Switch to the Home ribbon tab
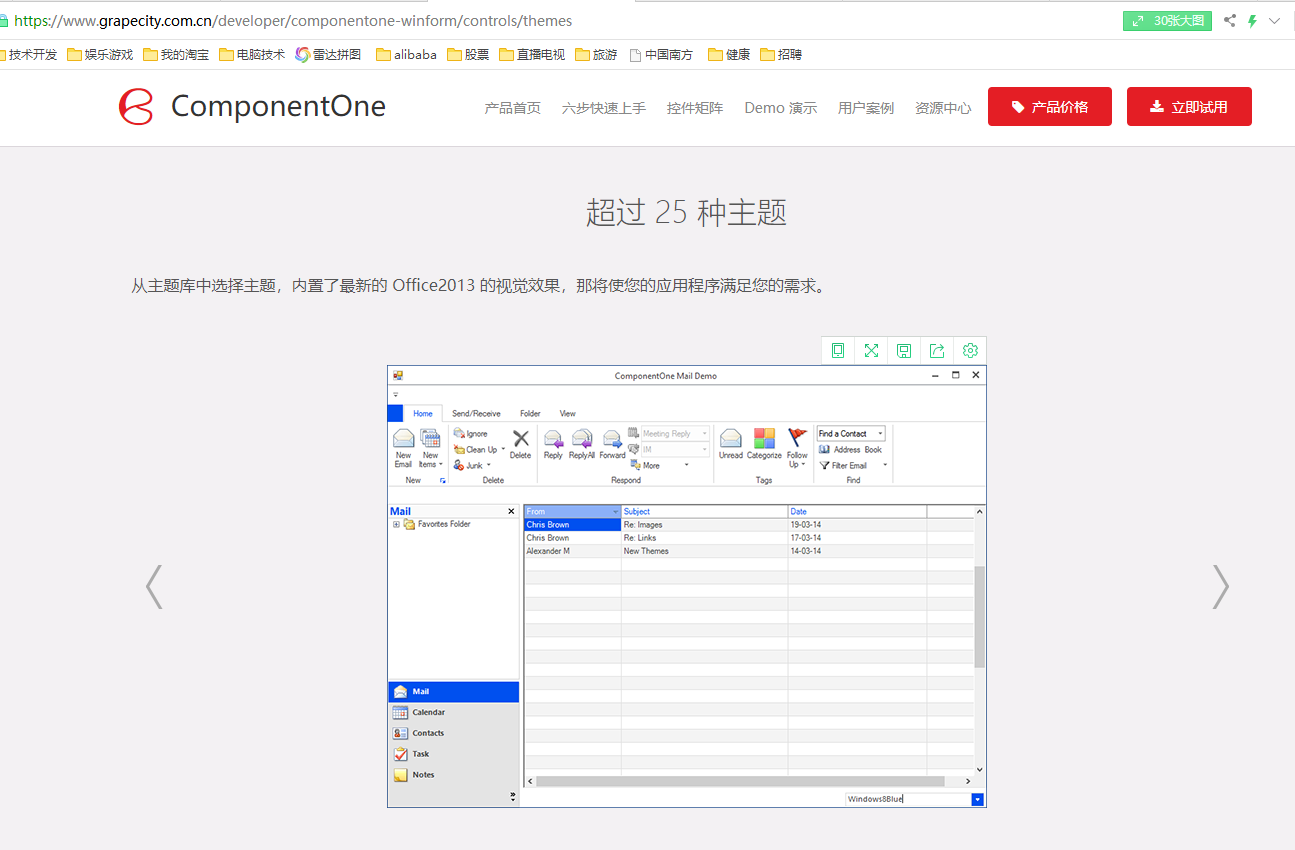1295x850 pixels. tap(423, 413)
